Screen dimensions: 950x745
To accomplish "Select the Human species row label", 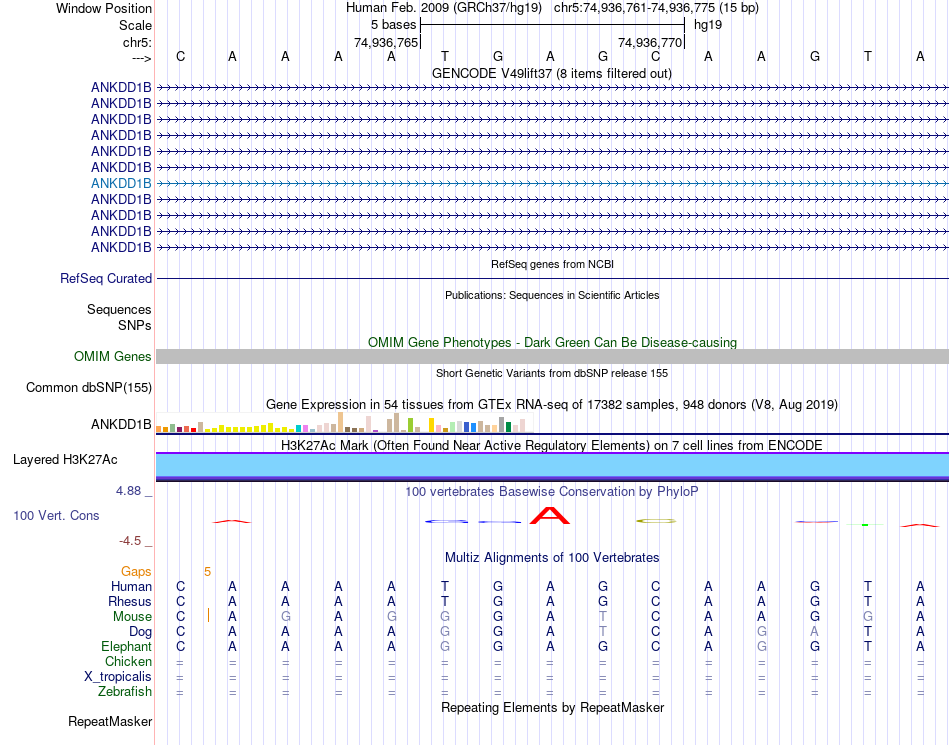I will click(131, 586).
